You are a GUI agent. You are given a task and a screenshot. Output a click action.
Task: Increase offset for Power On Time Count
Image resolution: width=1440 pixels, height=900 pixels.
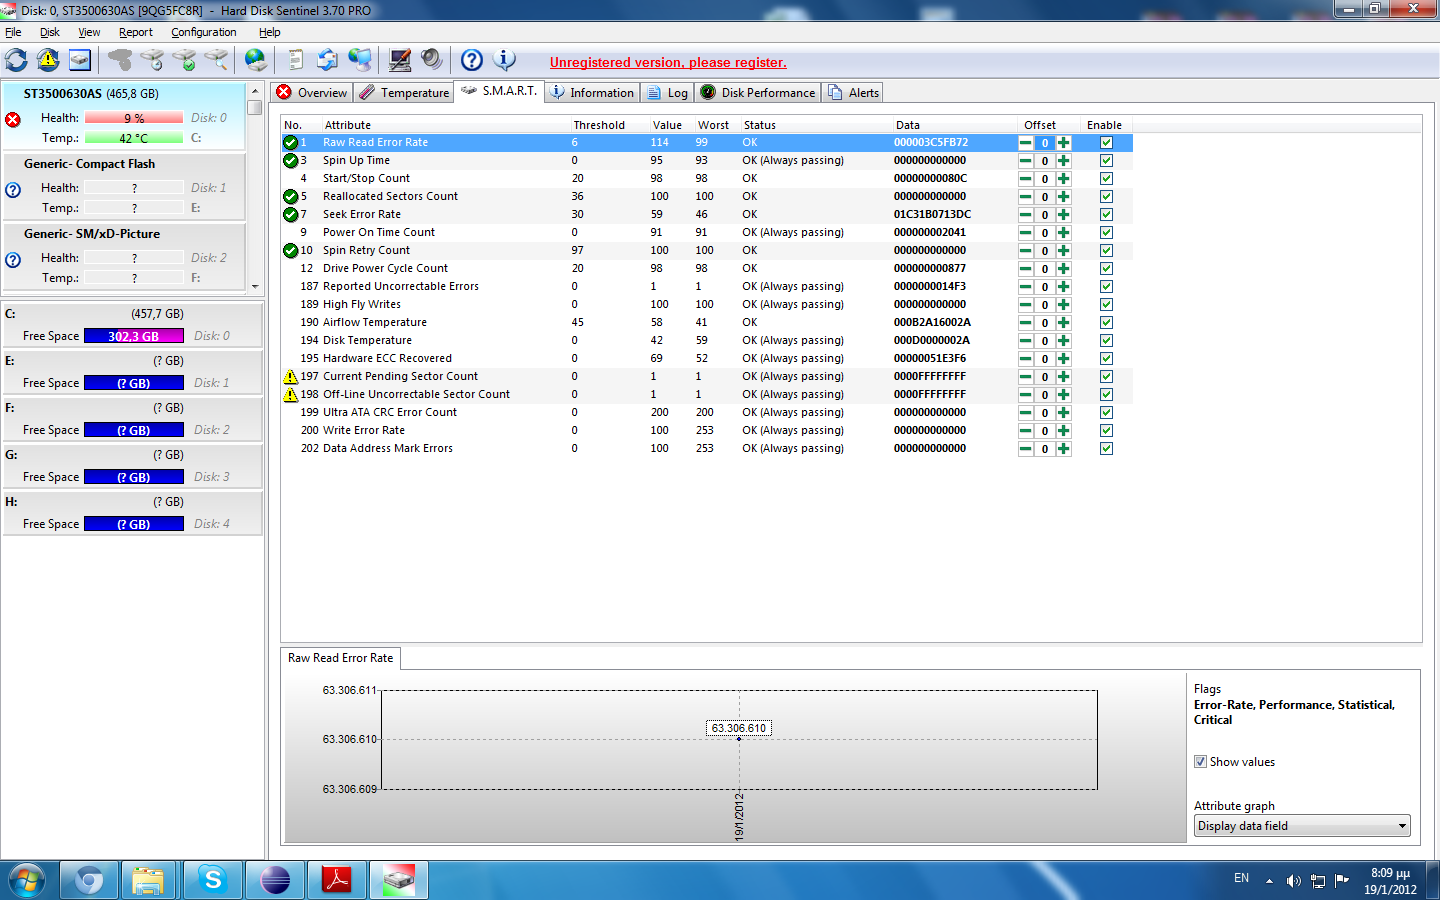1063,233
